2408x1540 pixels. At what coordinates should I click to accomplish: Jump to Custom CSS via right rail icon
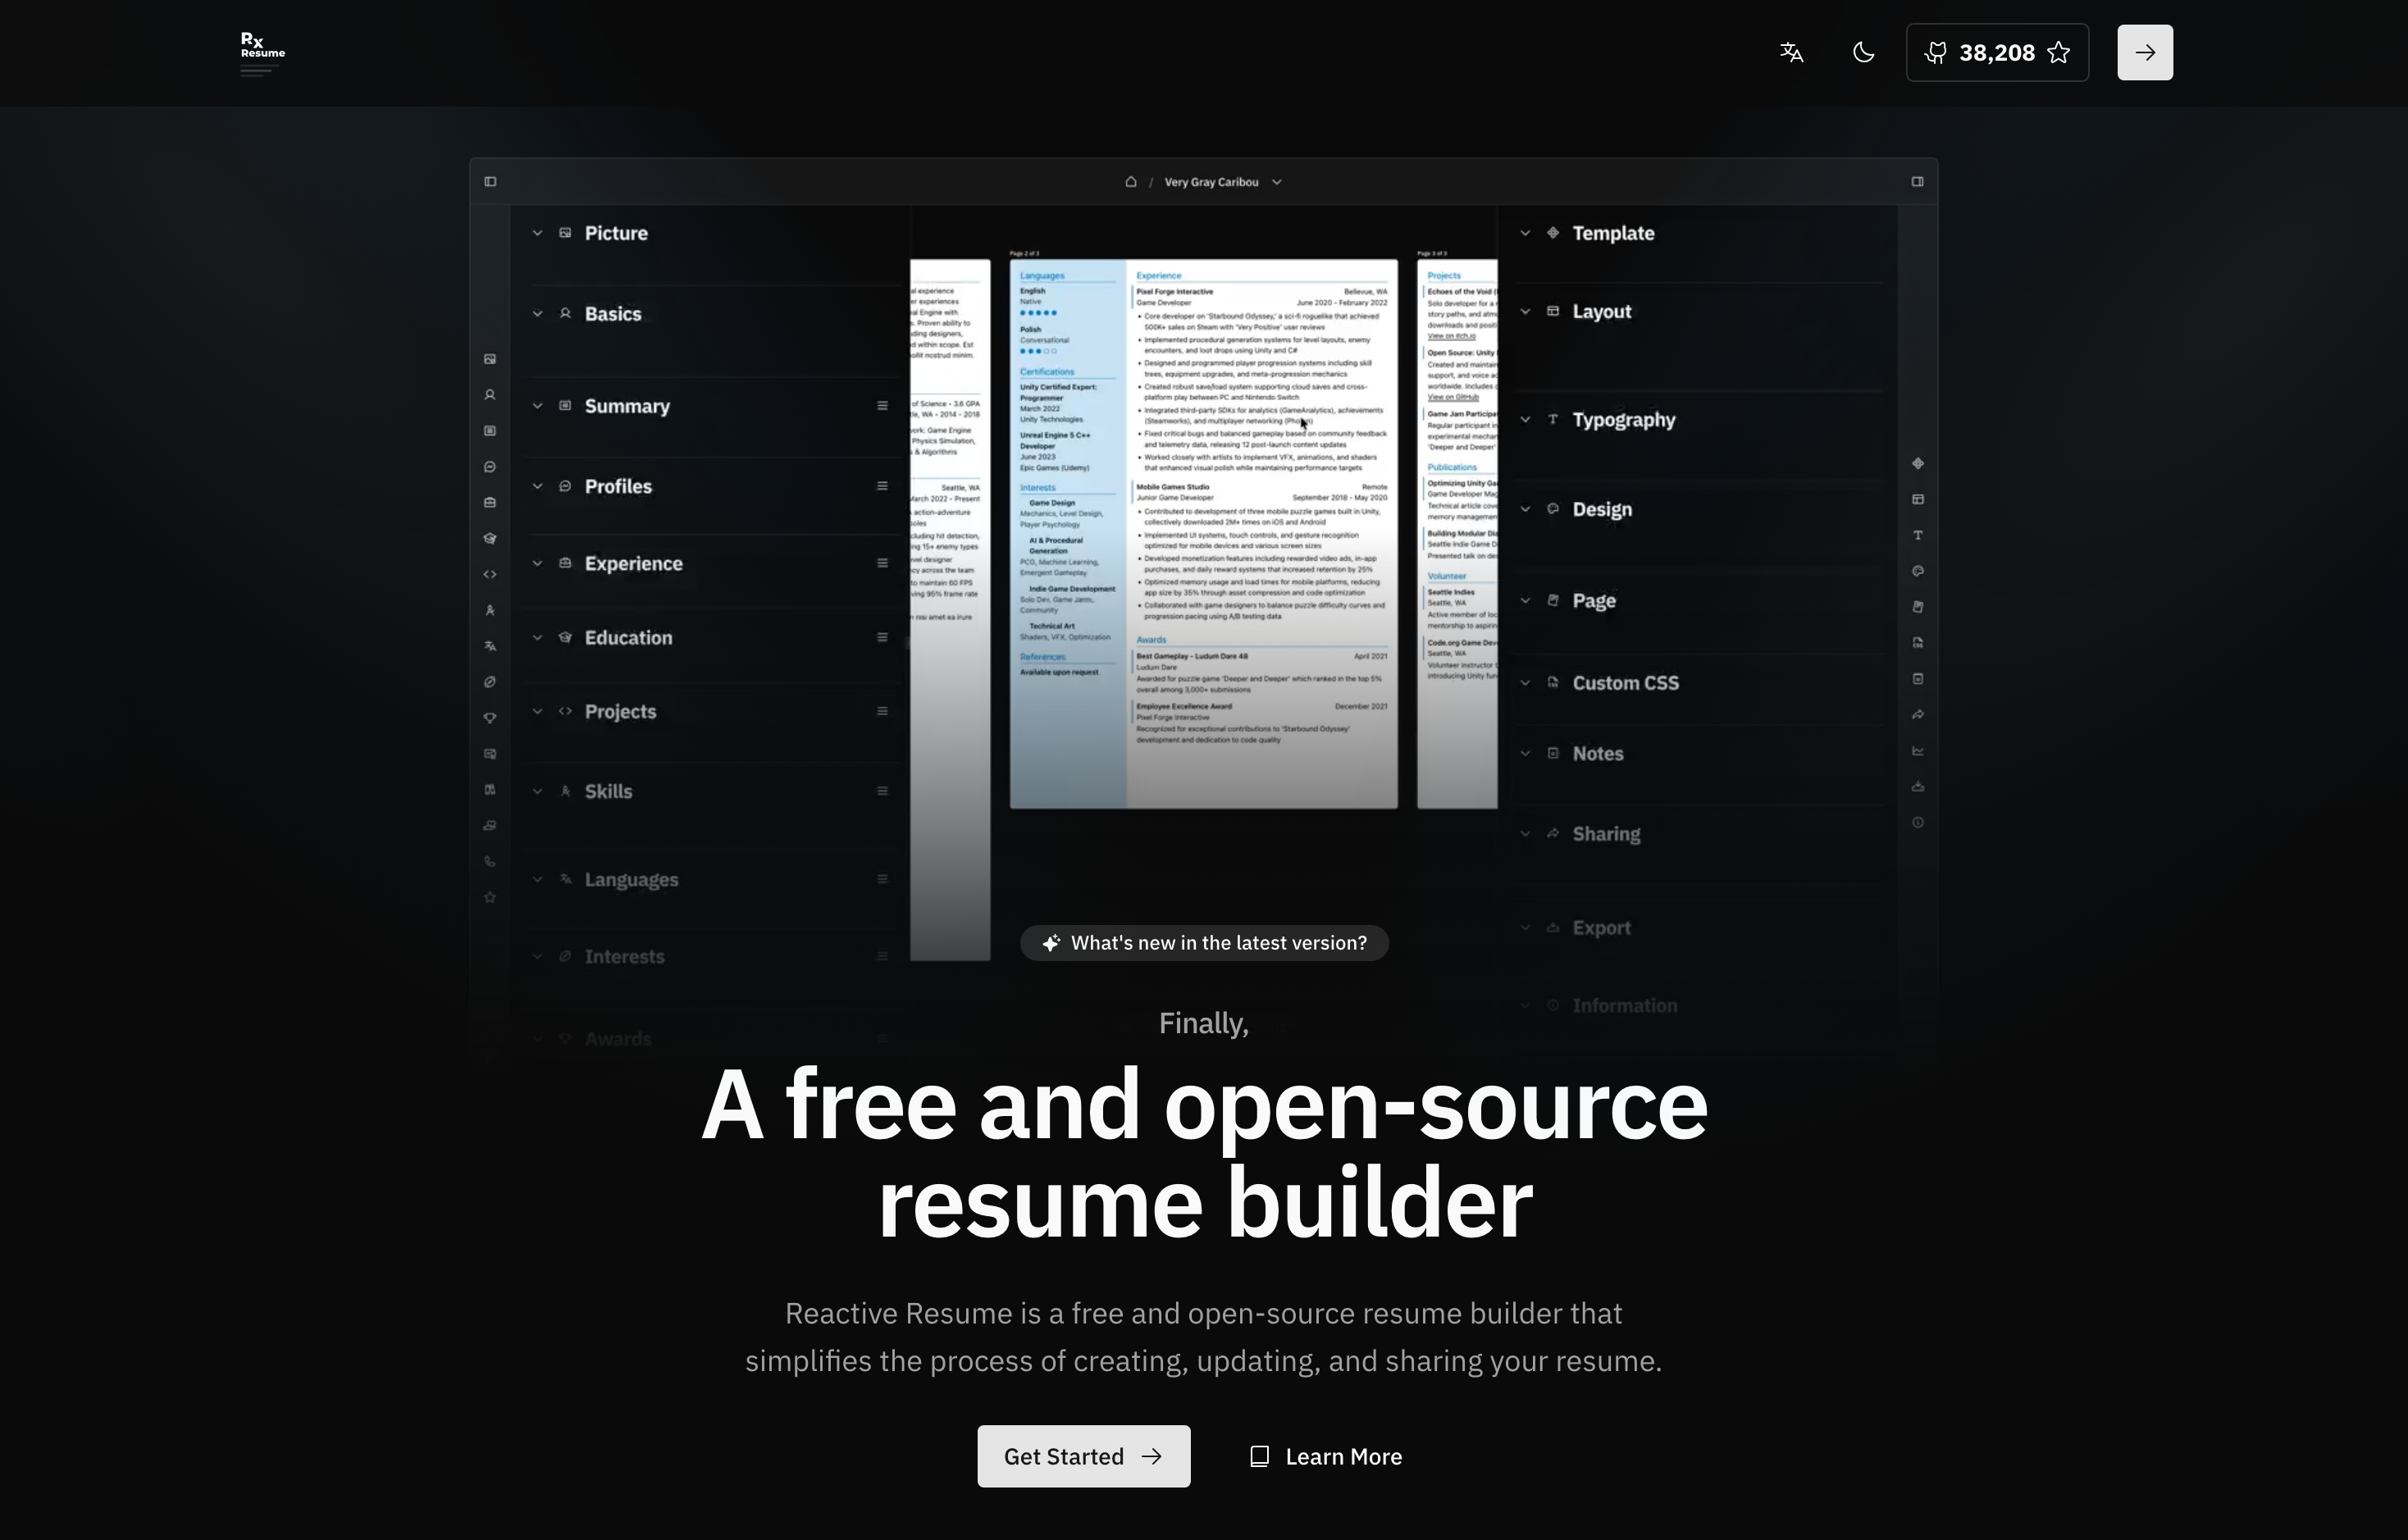[1918, 643]
